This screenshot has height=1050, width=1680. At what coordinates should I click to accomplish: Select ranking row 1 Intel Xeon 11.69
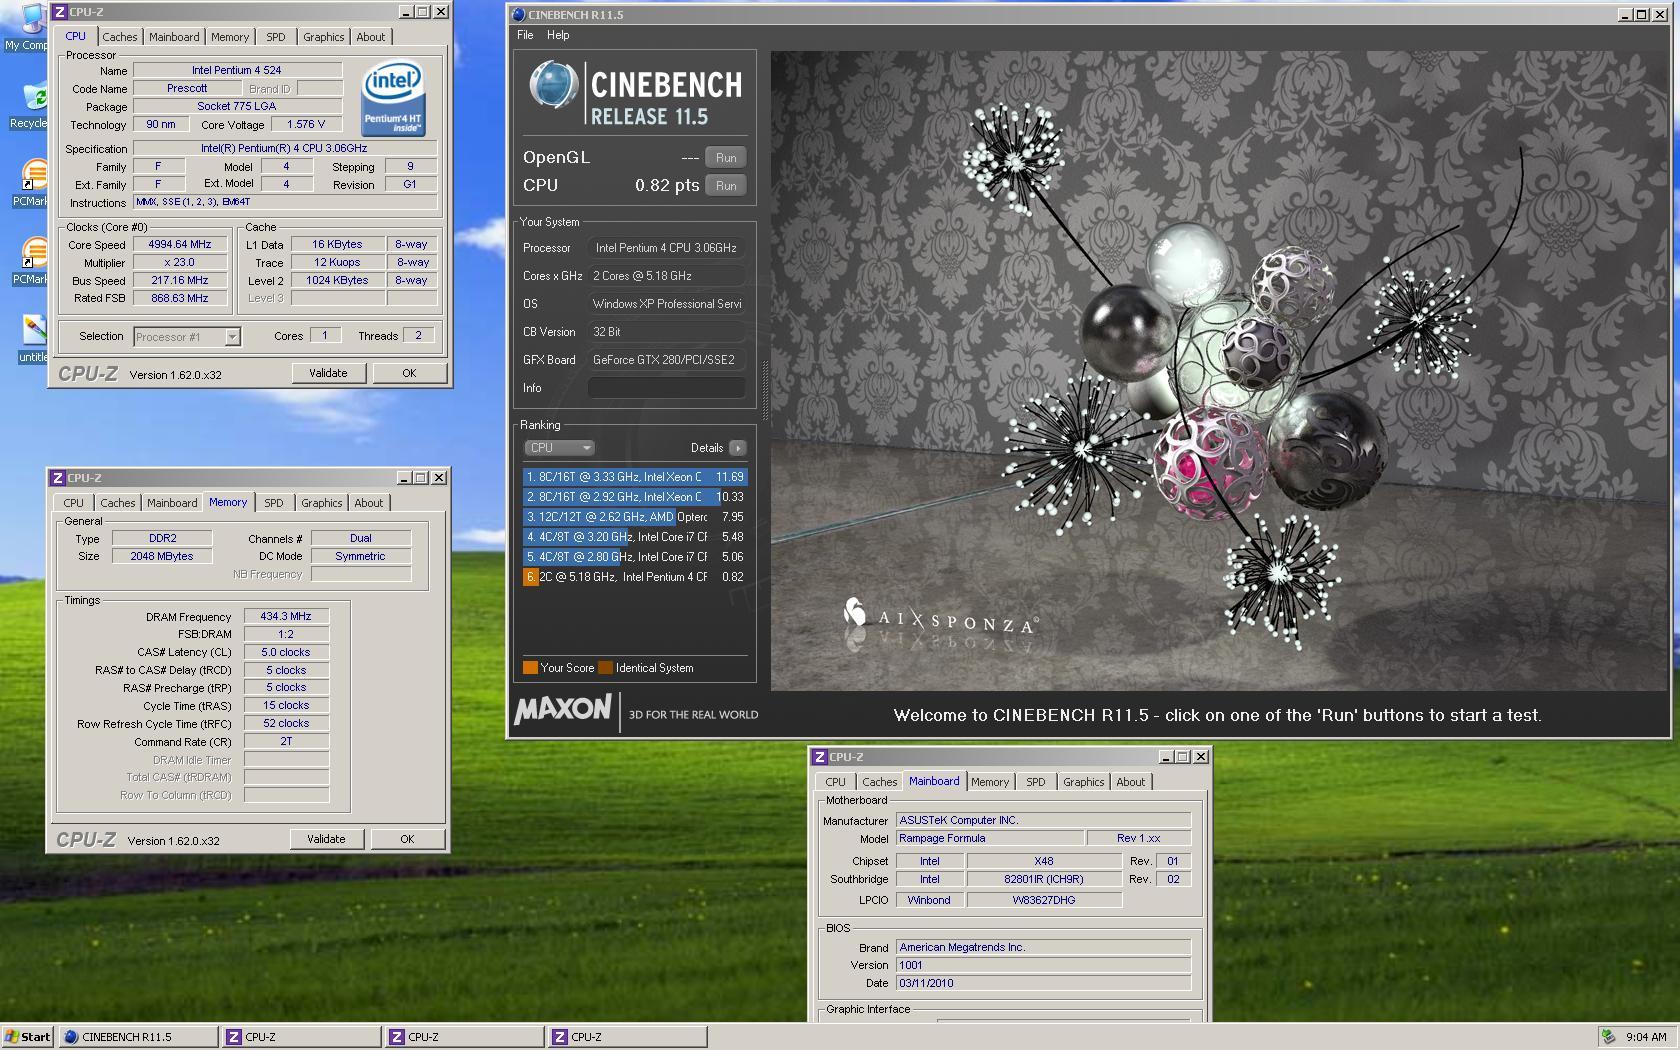click(x=635, y=477)
